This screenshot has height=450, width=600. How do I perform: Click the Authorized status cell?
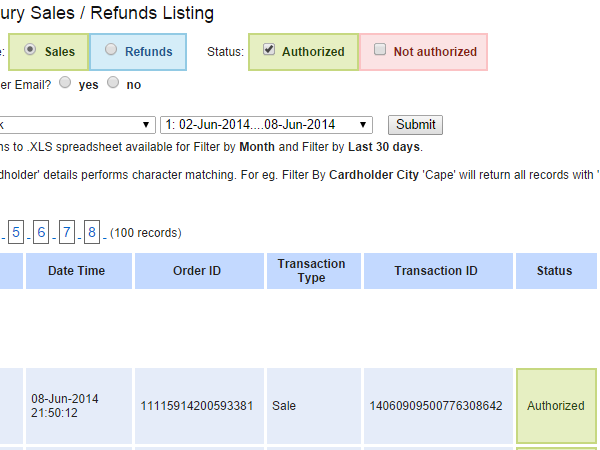[555, 406]
